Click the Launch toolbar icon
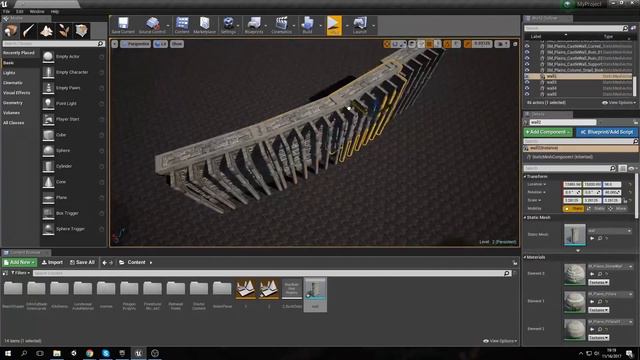This screenshot has width=640, height=360. (x=360, y=24)
